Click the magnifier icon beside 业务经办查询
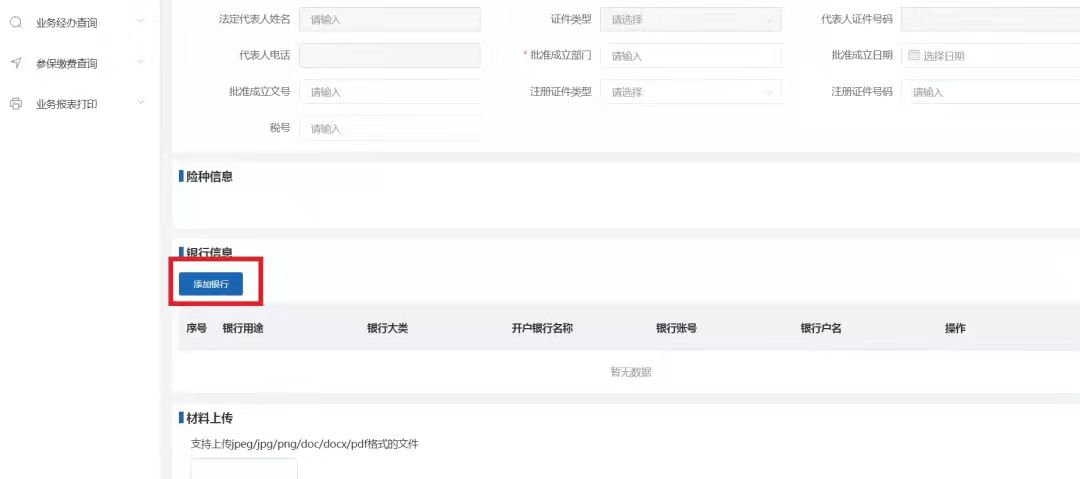Image resolution: width=1080 pixels, height=479 pixels. point(16,22)
